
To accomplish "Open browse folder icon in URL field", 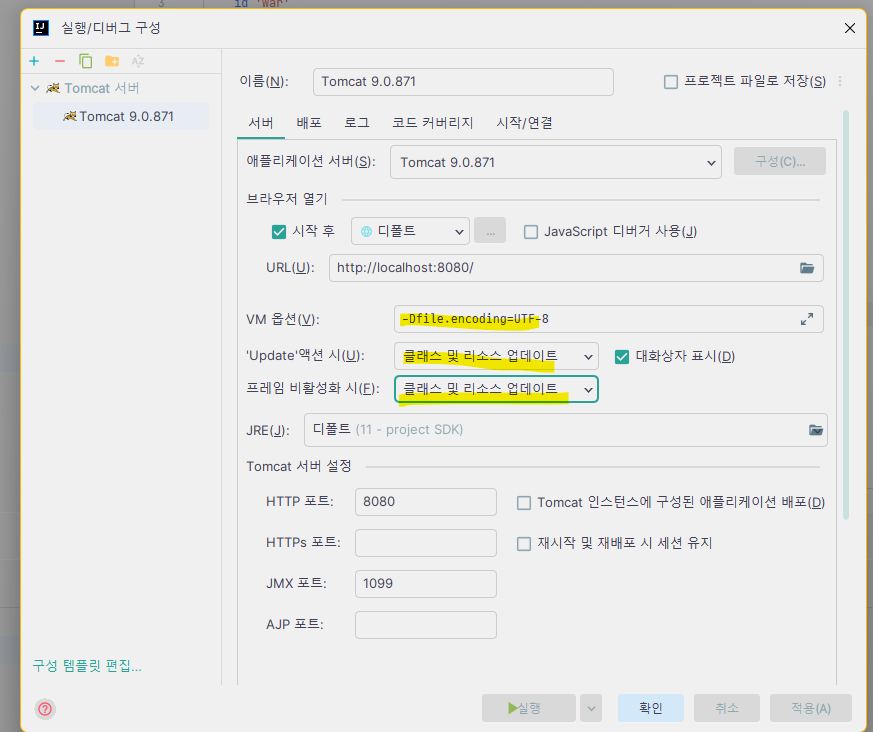I will pos(807,268).
